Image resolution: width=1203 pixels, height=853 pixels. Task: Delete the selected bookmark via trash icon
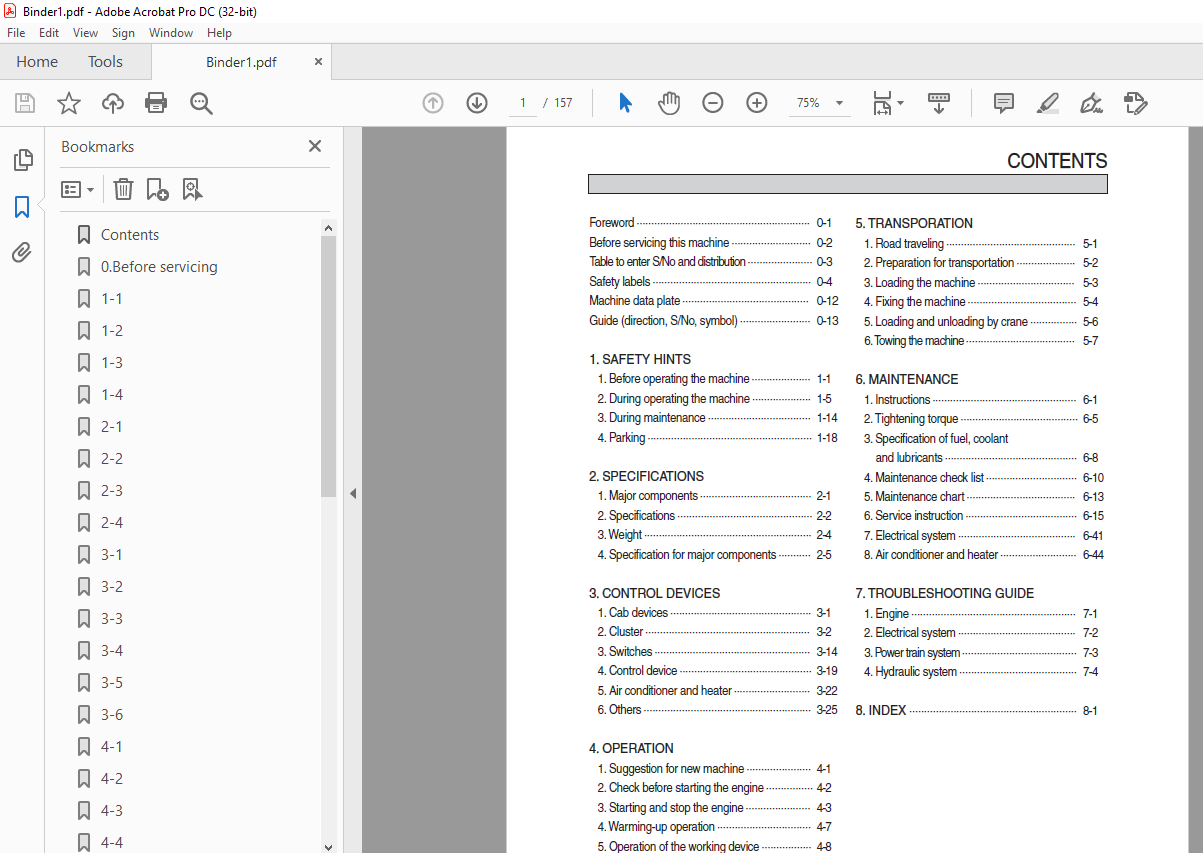tap(123, 189)
